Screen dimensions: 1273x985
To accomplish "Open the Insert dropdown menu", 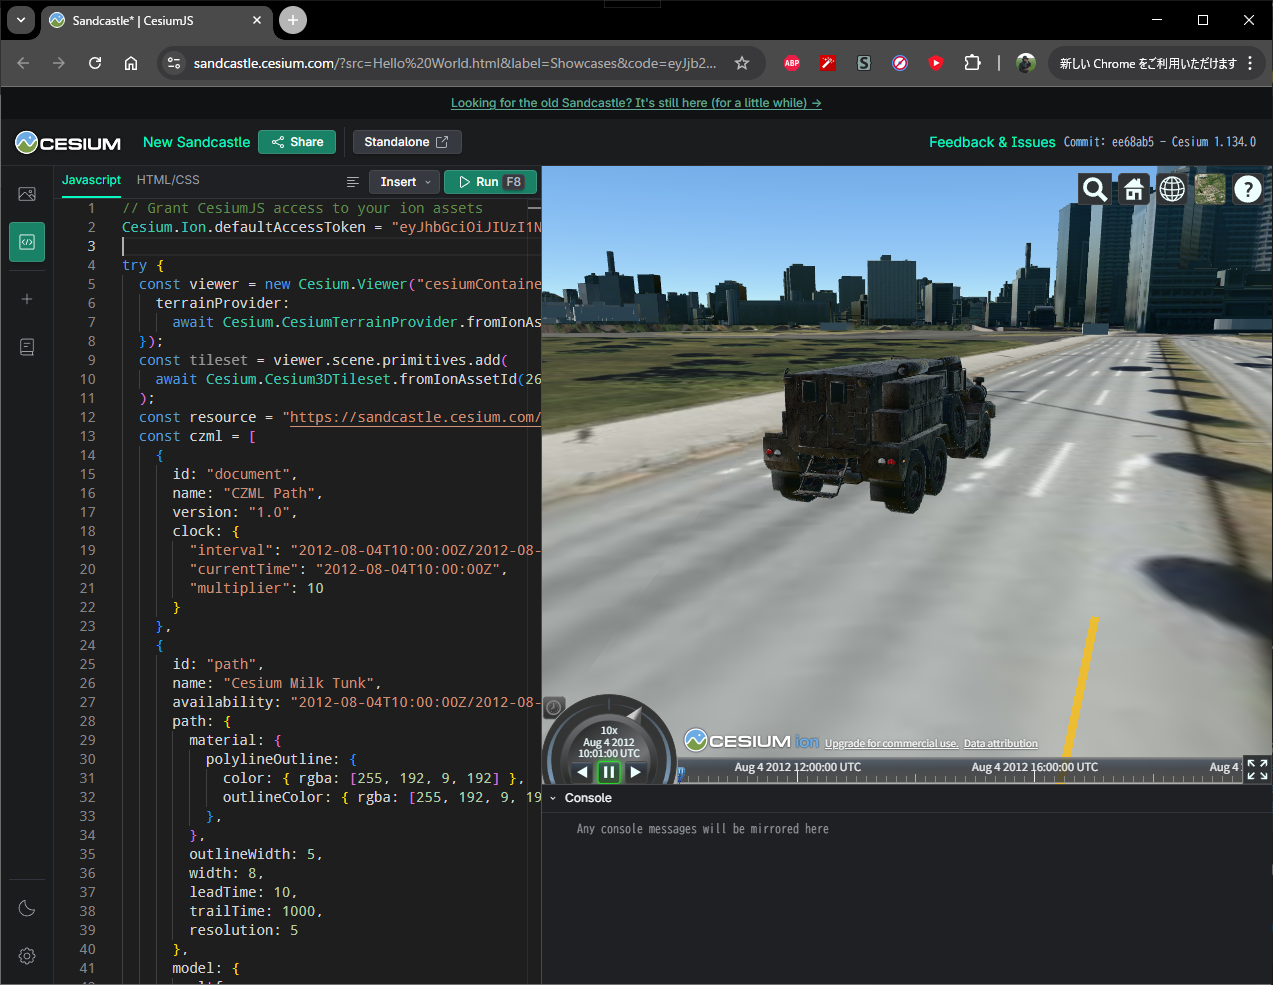I will 403,181.
